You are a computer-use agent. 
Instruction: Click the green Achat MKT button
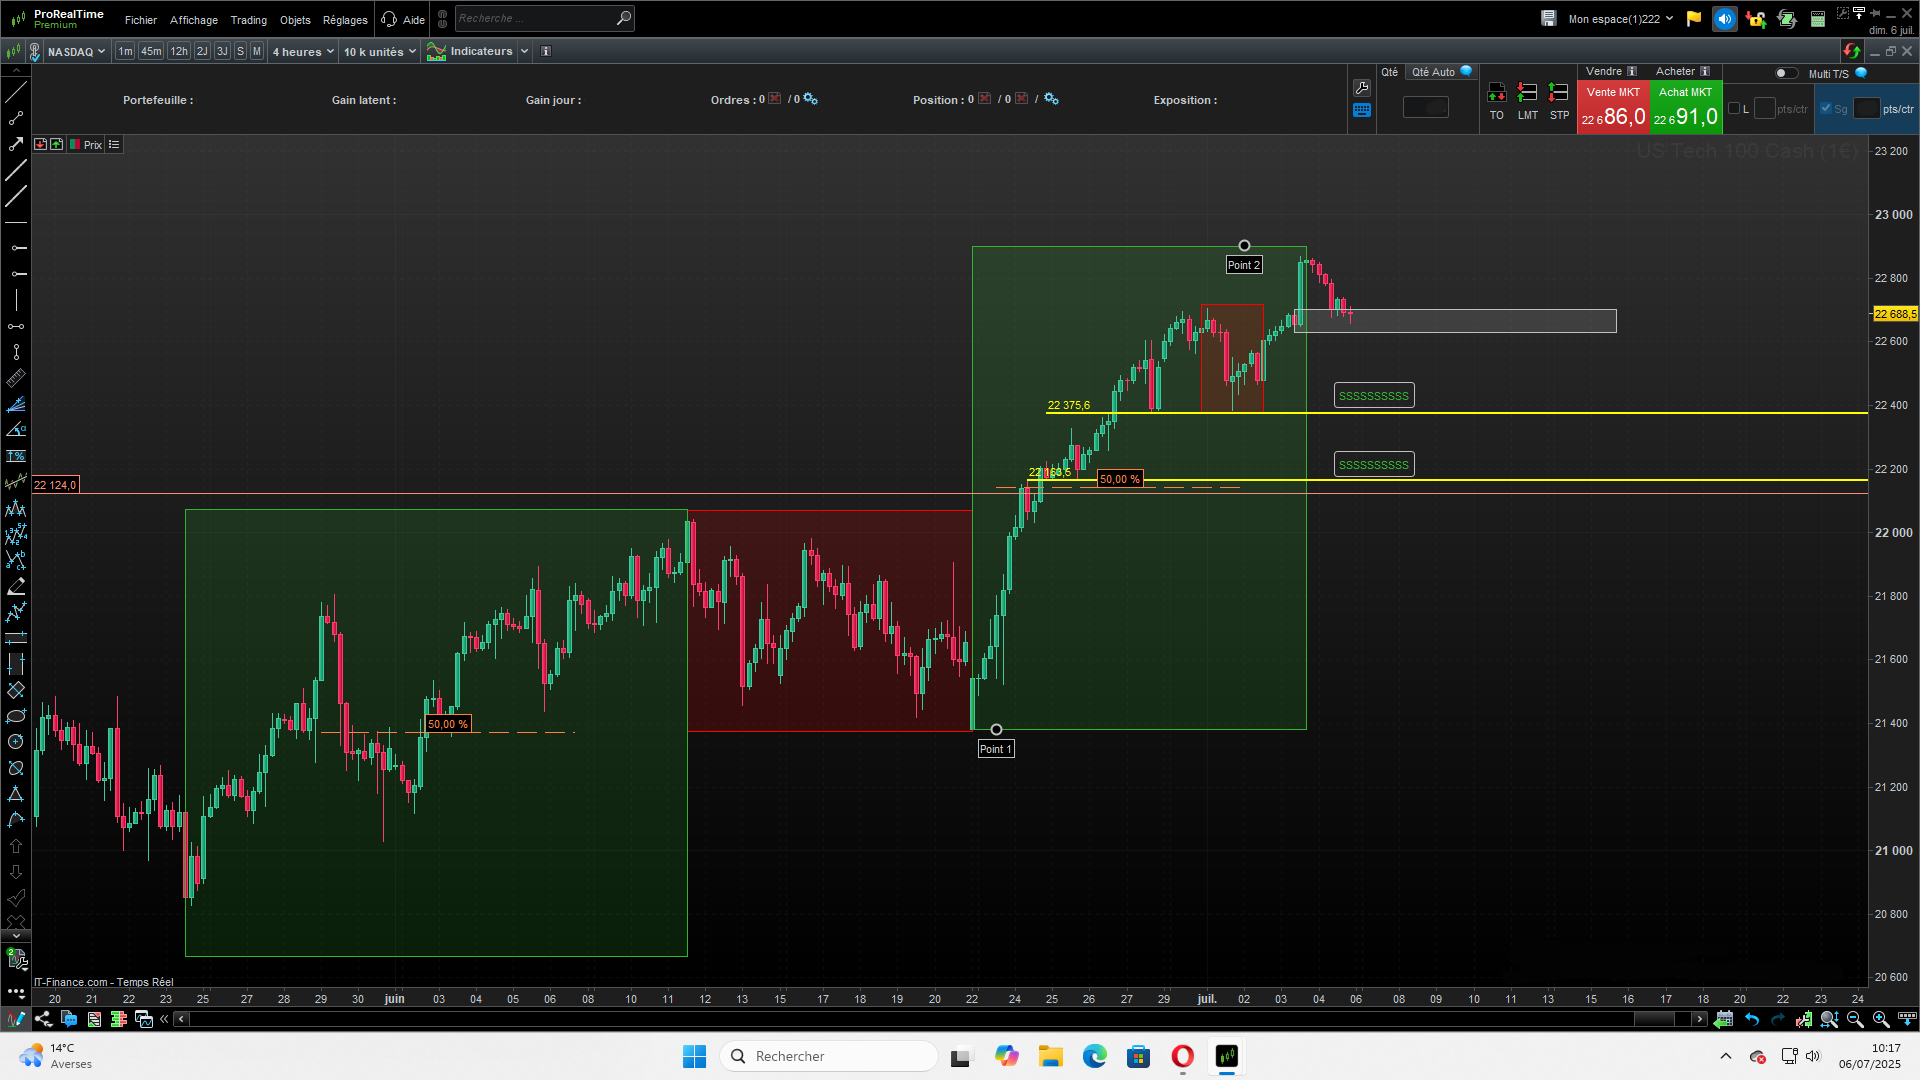1685,108
